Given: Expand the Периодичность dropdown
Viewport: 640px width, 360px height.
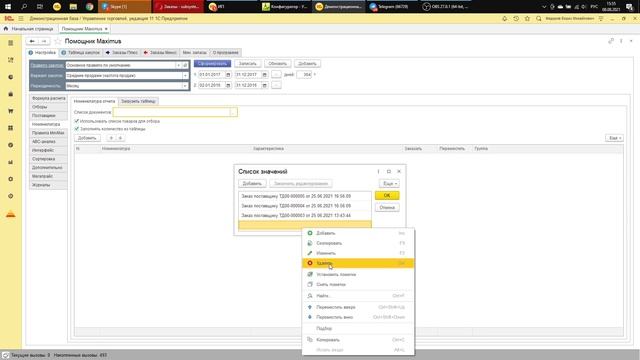Looking at the screenshot, I should [185, 86].
